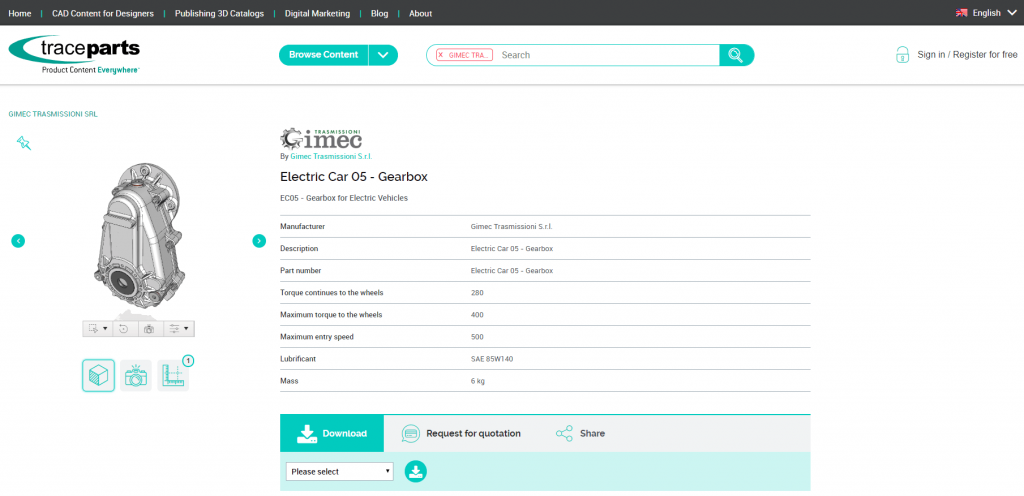This screenshot has width=1024, height=496.
Task: Go to next image with right arrow
Action: (259, 240)
